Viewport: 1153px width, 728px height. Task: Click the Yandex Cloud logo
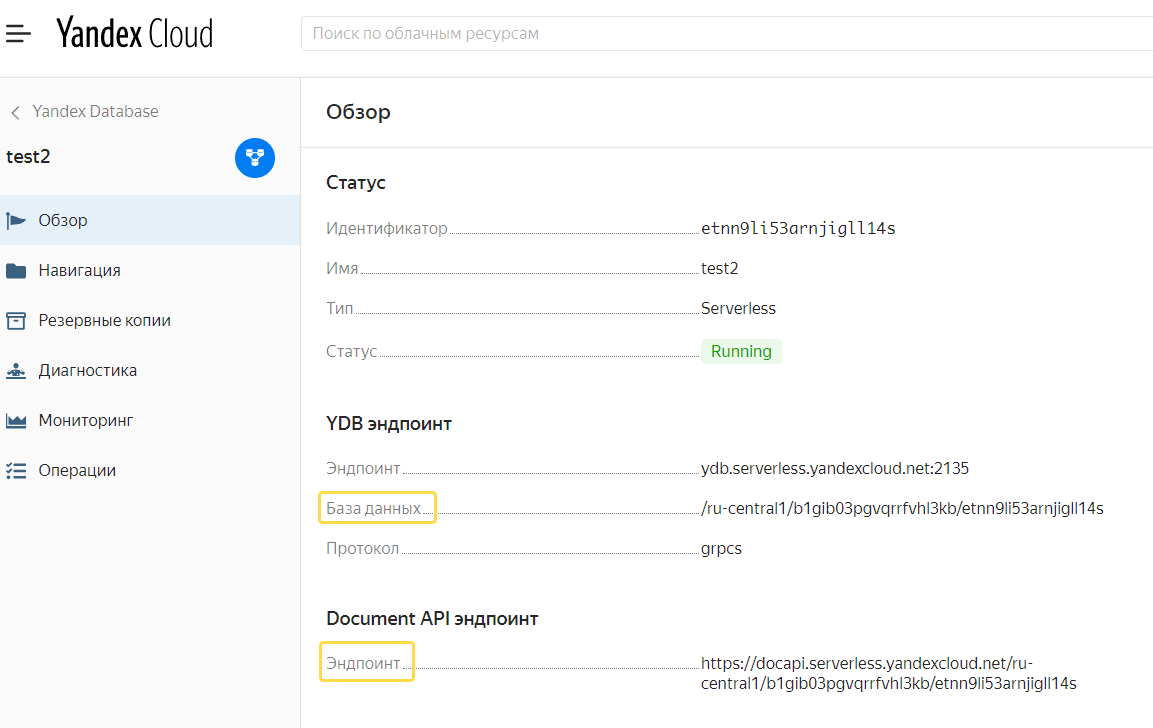pos(135,33)
